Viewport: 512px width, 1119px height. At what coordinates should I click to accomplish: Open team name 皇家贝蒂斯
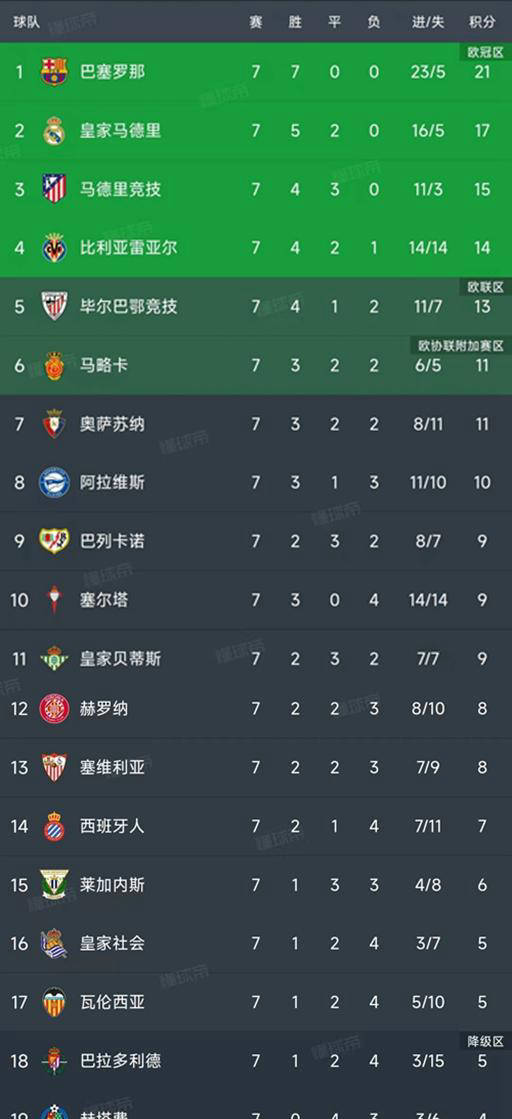tap(120, 658)
